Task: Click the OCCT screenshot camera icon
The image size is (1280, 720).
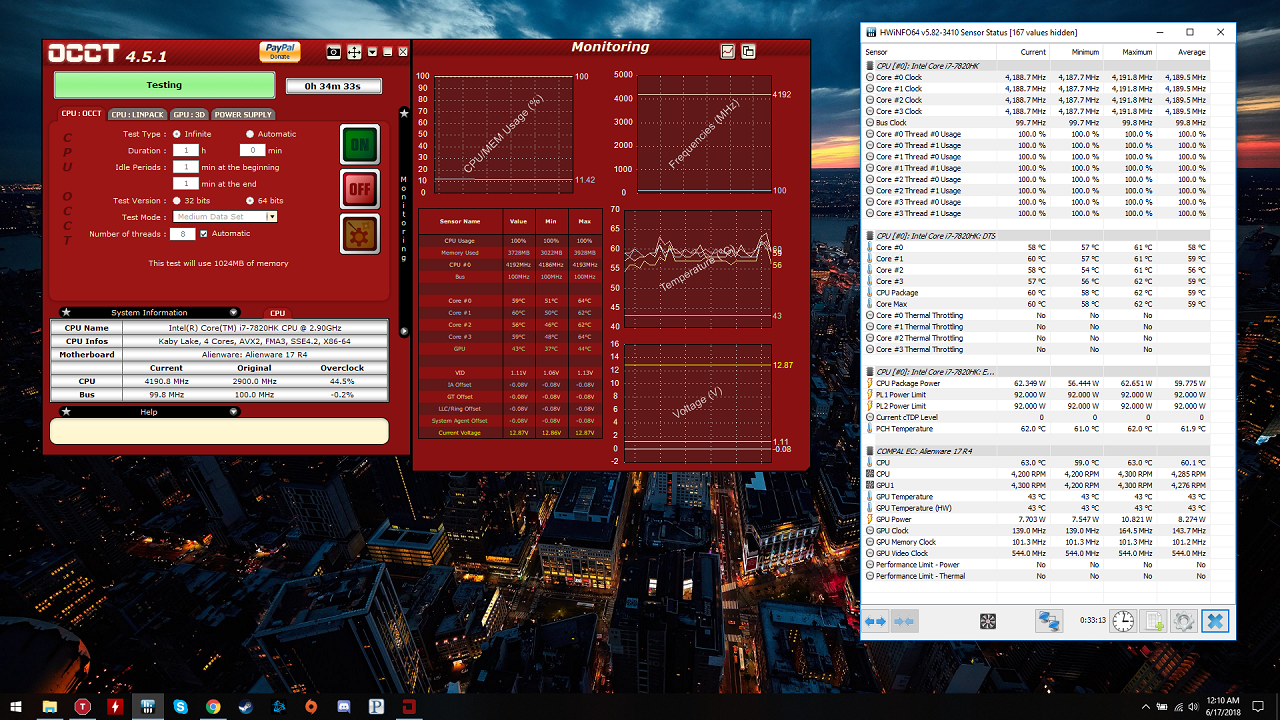Action: tap(334, 52)
